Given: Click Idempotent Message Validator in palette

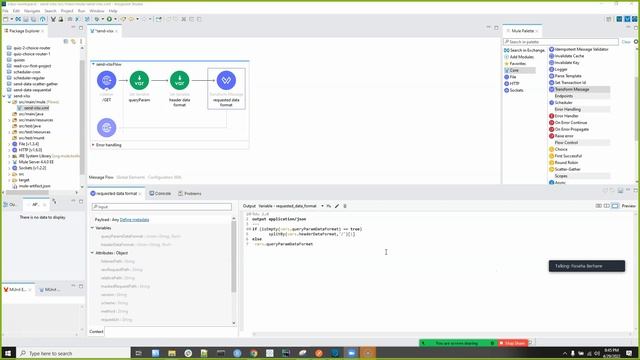Looking at the screenshot, I should [581, 49].
